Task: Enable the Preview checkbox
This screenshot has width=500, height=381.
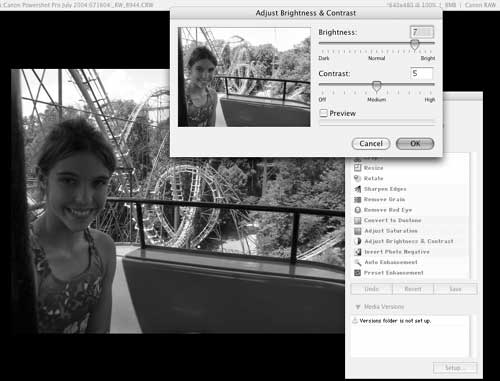Action: click(x=323, y=113)
